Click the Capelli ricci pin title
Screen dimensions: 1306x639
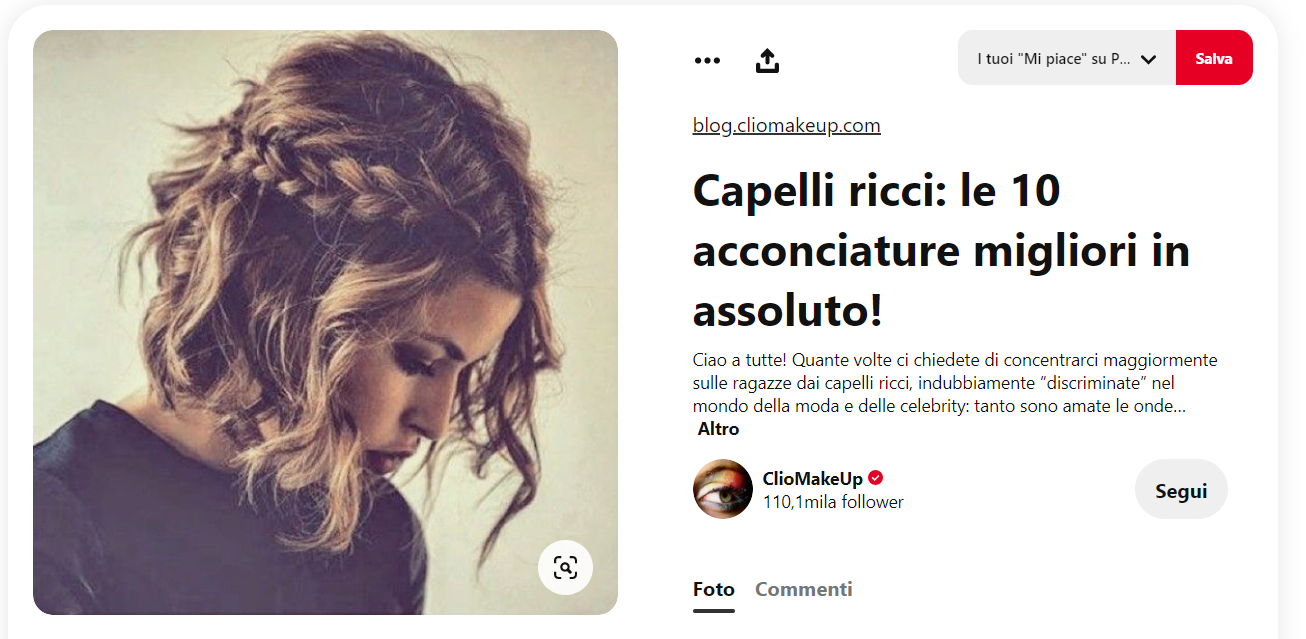941,250
